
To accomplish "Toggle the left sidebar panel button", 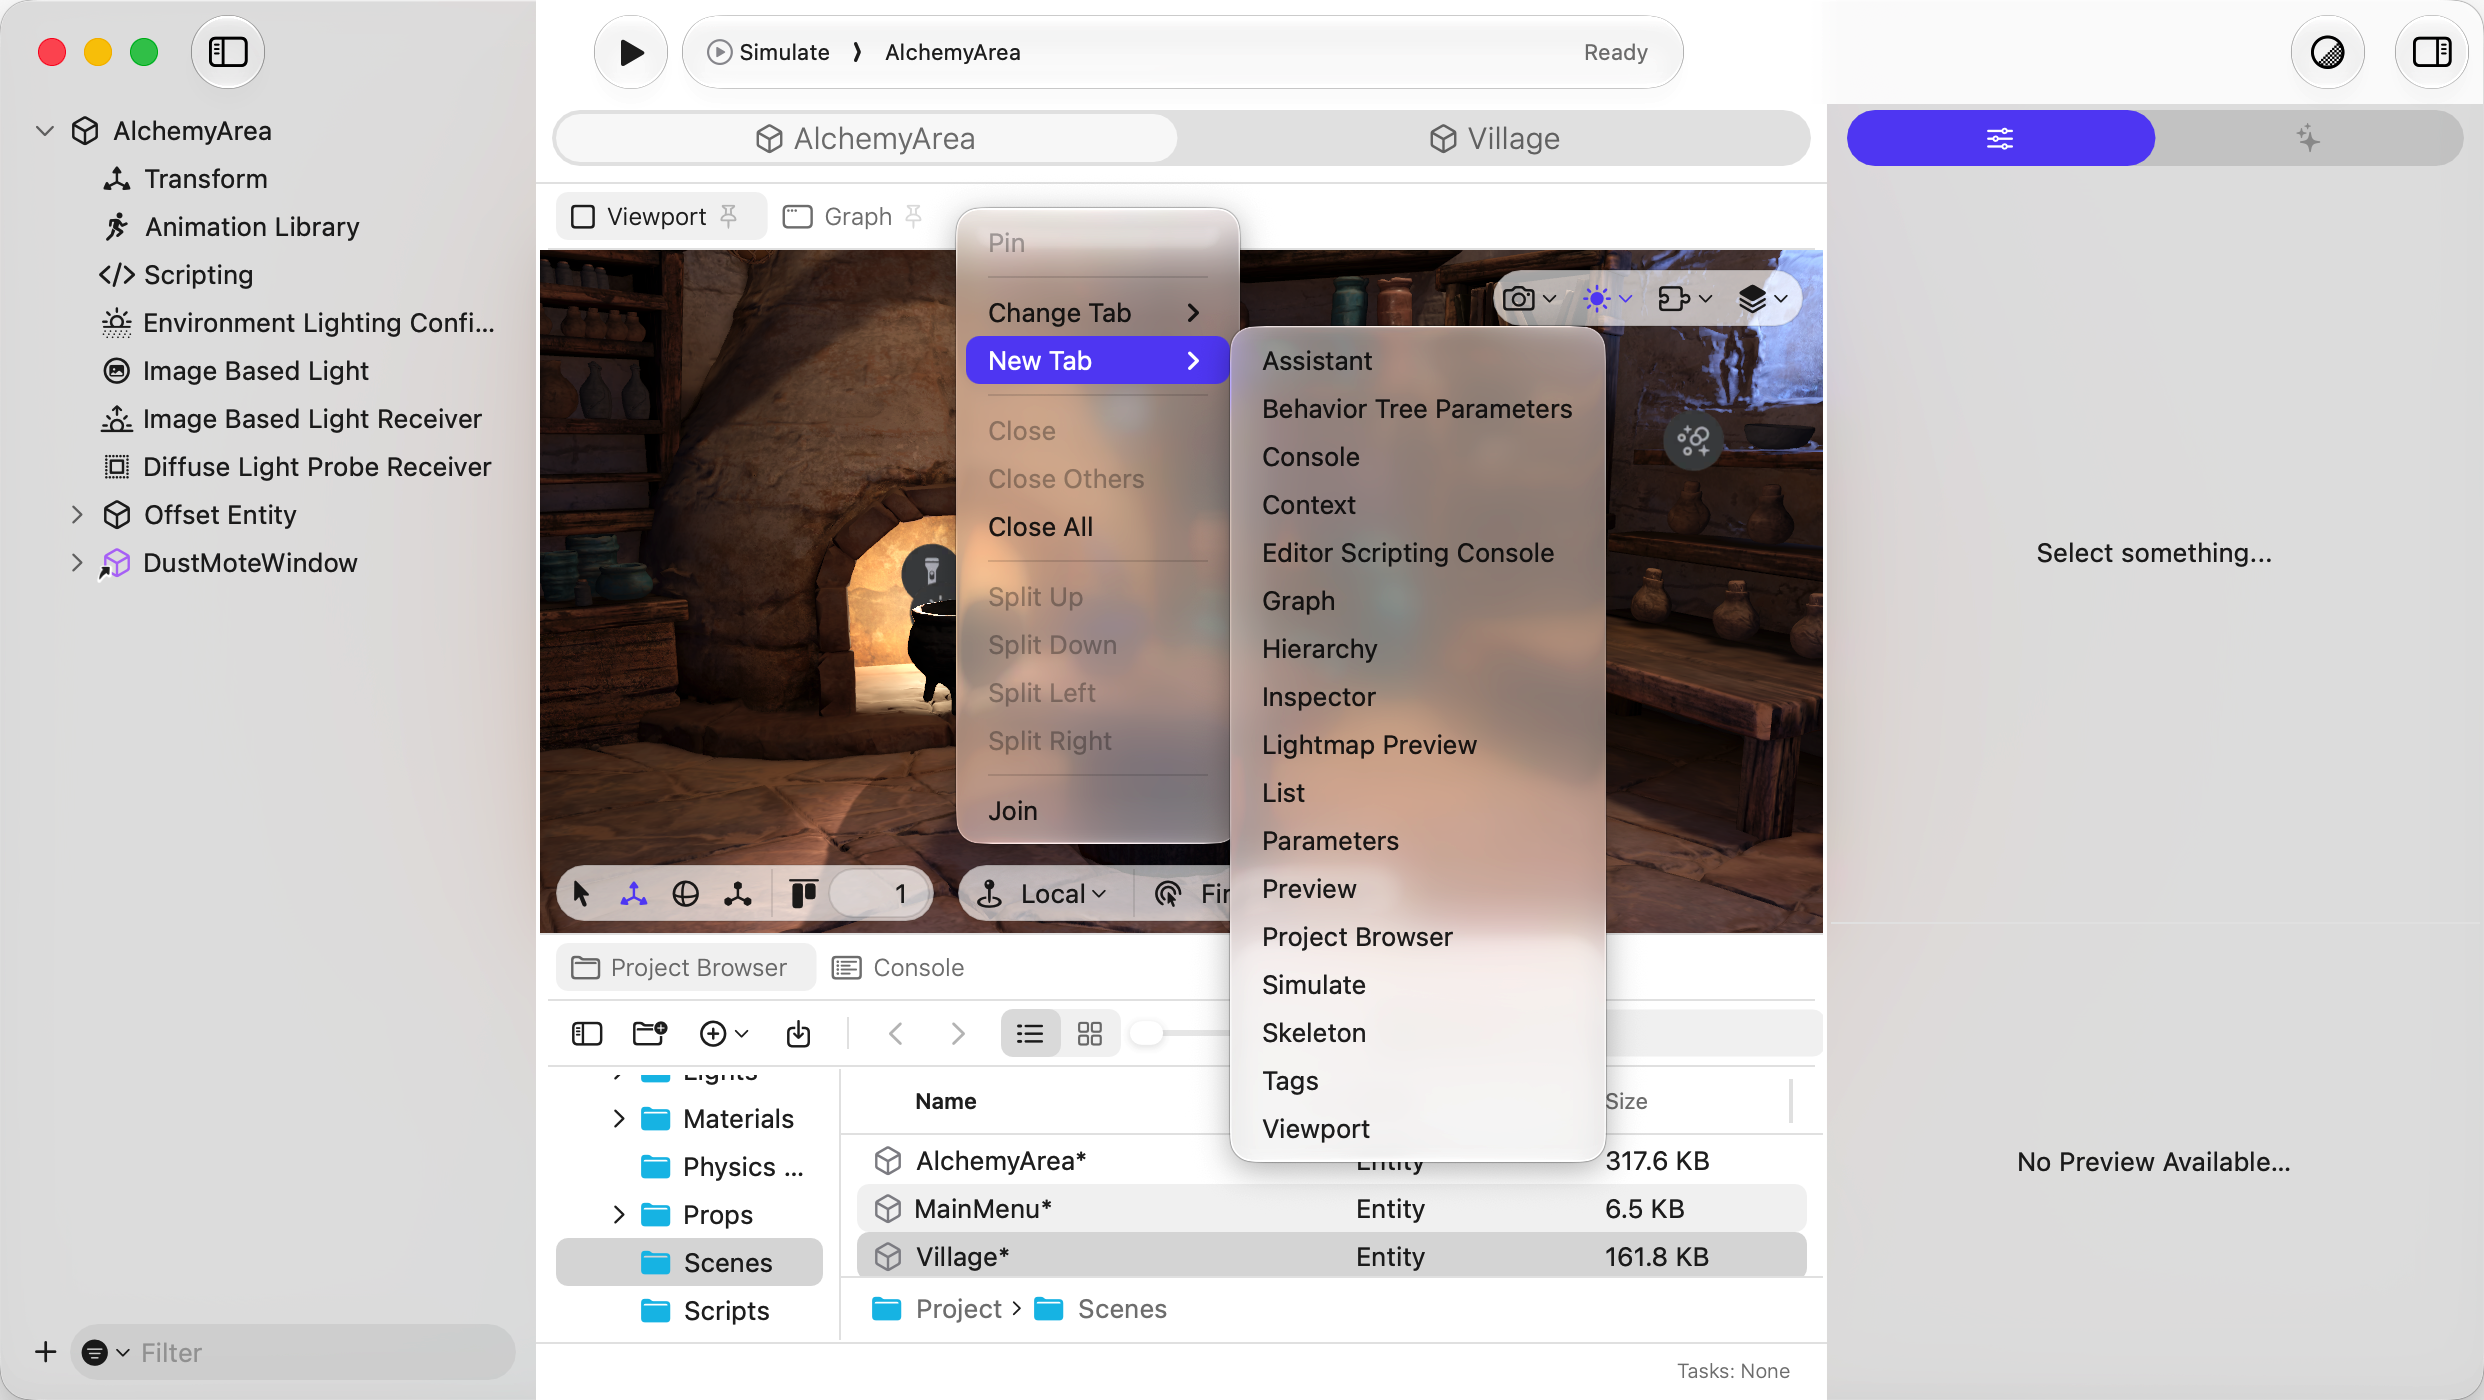I will [227, 52].
